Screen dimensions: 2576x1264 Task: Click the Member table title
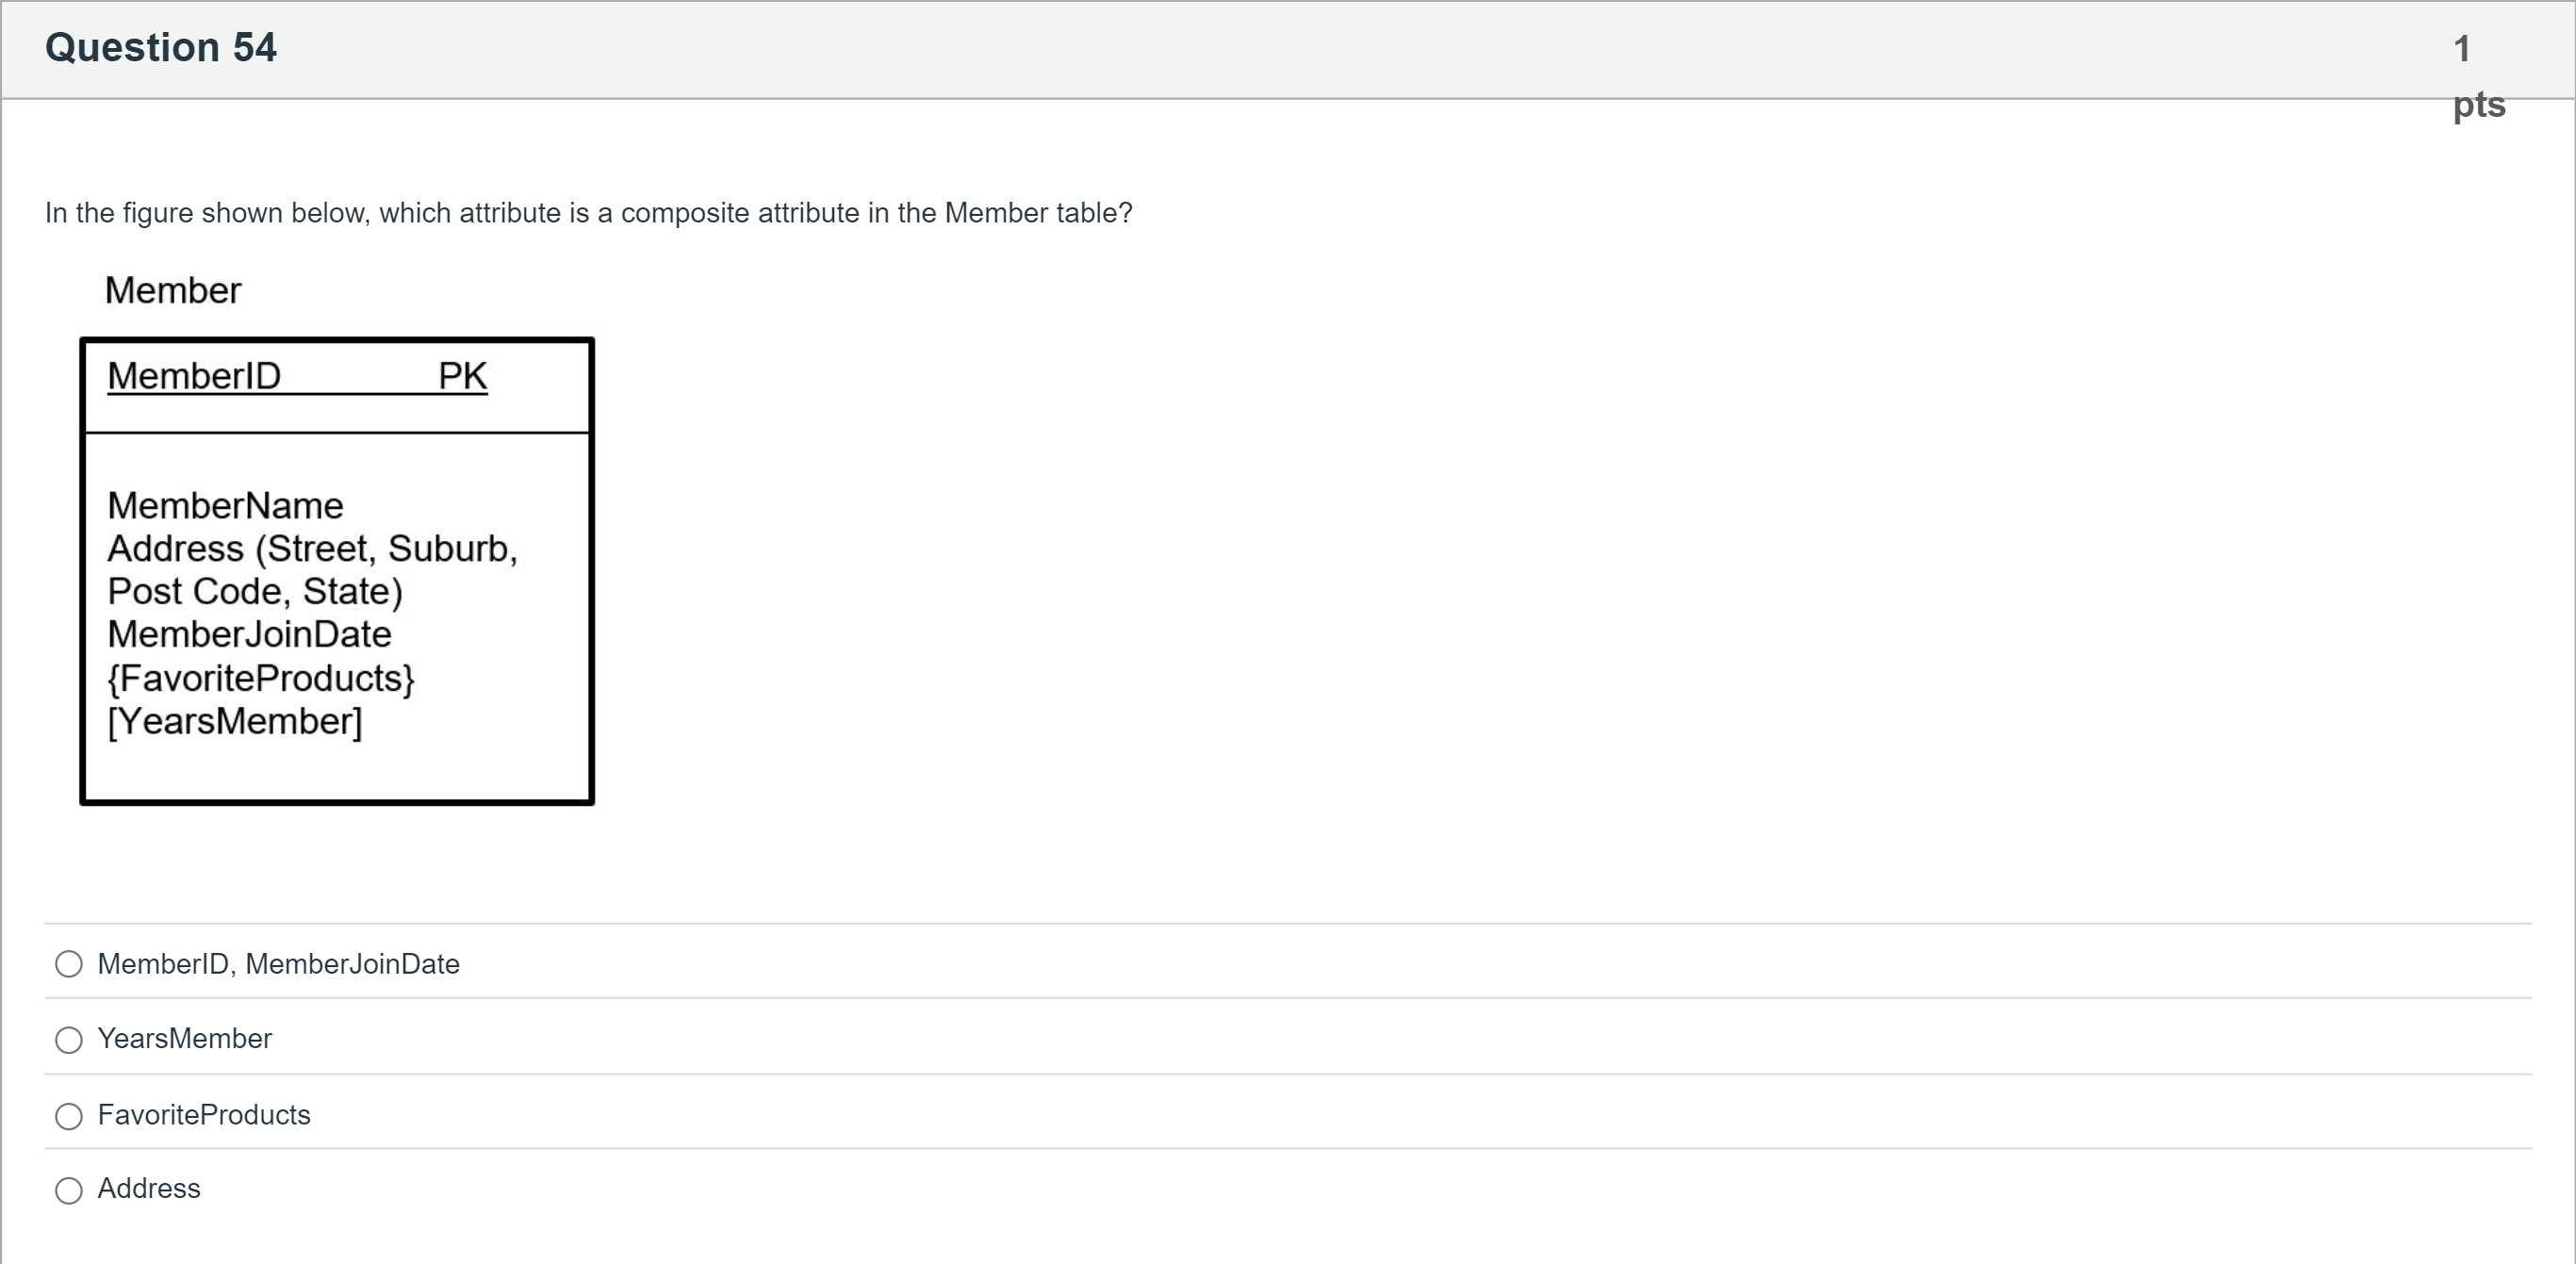173,291
